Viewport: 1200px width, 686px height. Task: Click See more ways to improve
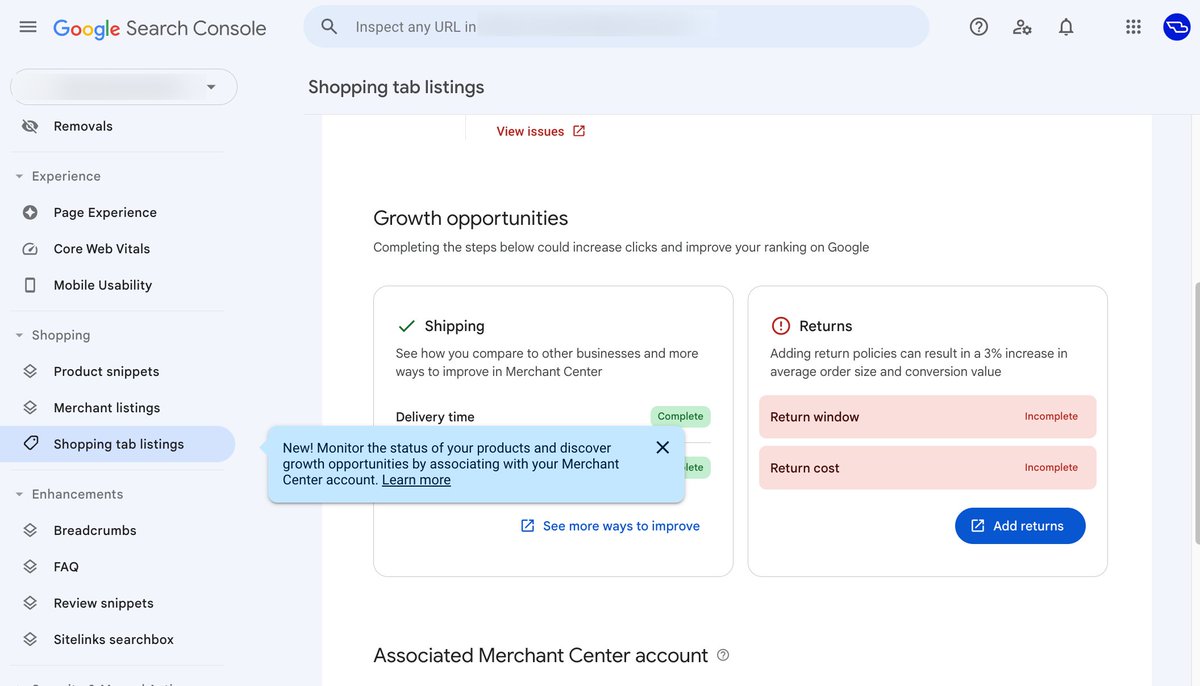coord(621,526)
